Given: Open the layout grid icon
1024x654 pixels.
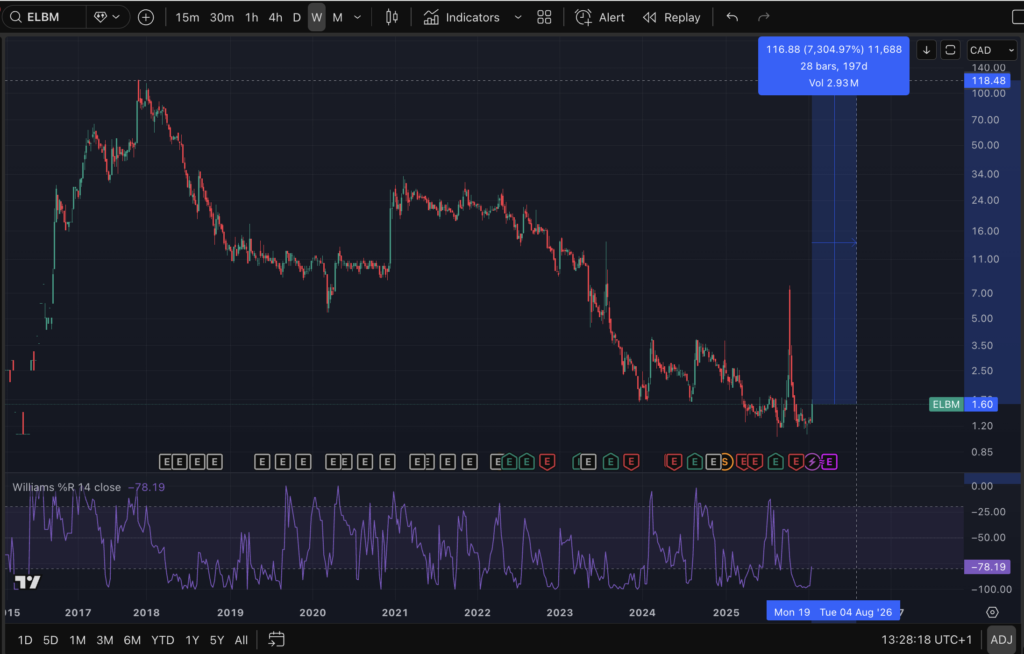Looking at the screenshot, I should click(544, 17).
